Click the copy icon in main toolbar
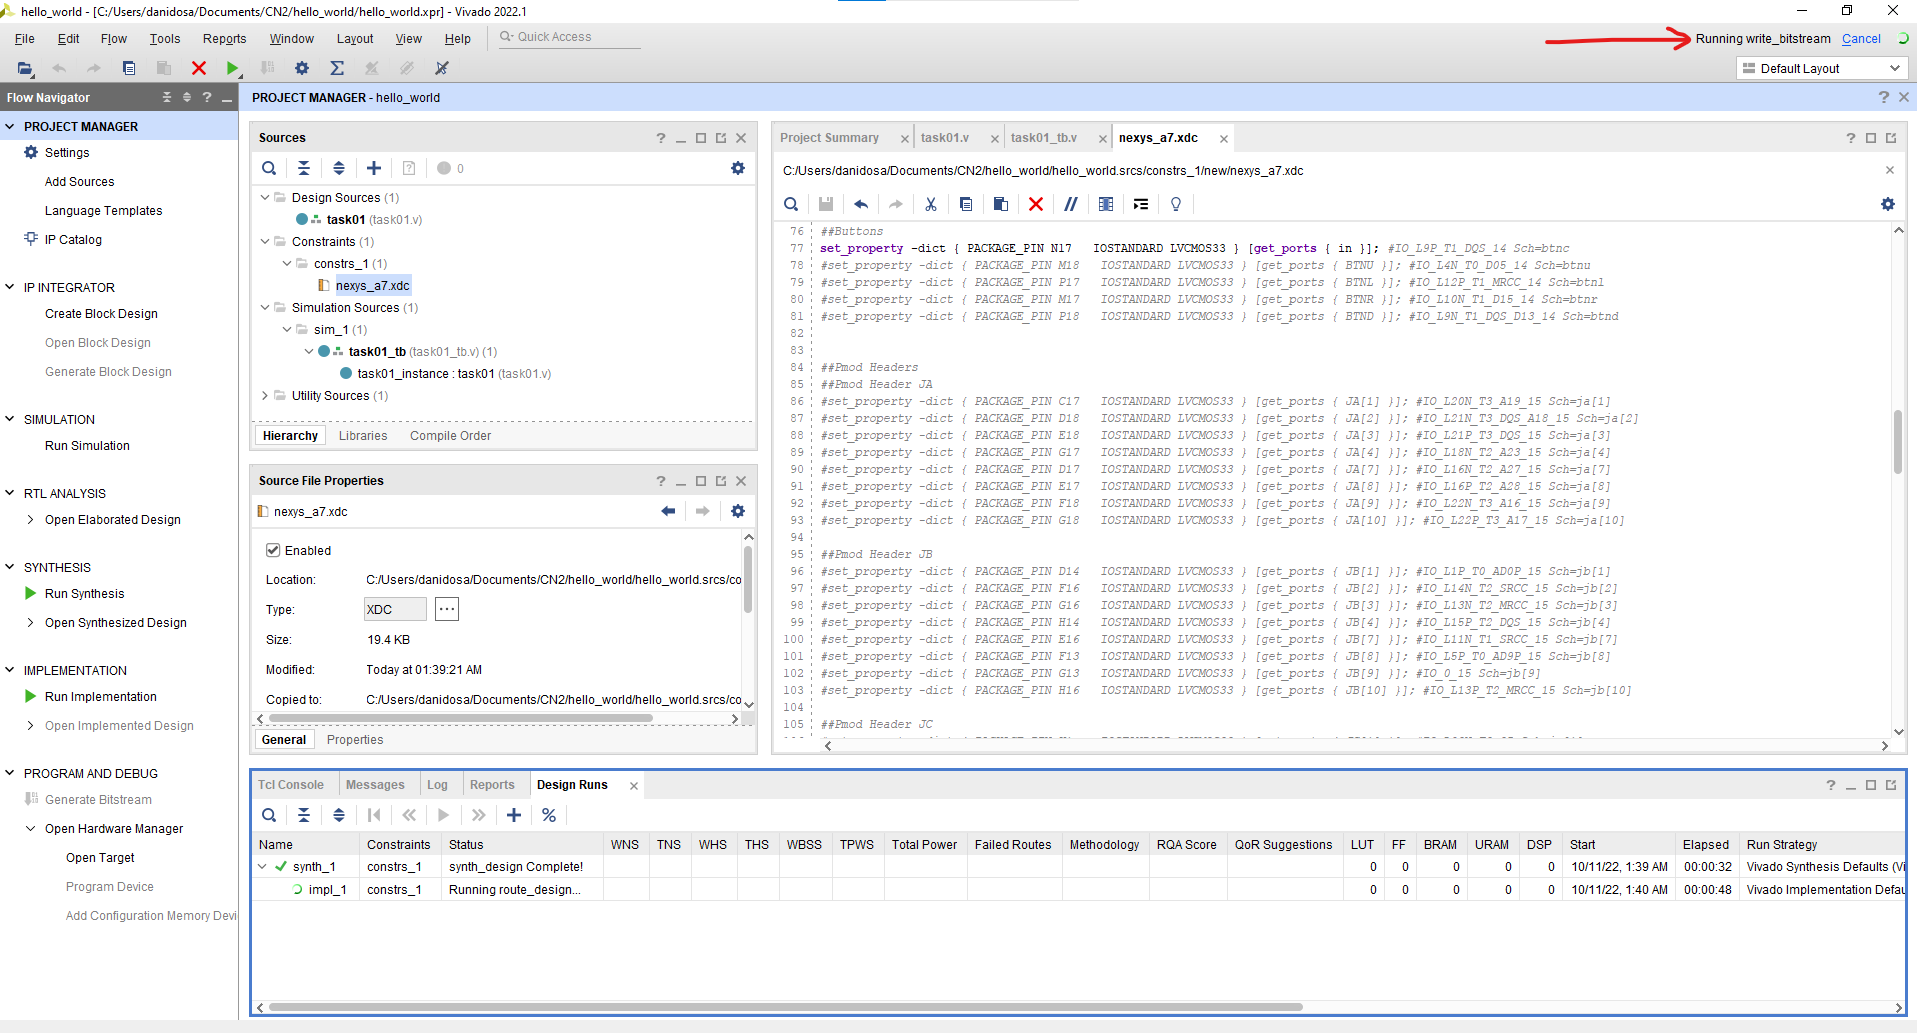The width and height of the screenshot is (1917, 1033). pos(129,68)
